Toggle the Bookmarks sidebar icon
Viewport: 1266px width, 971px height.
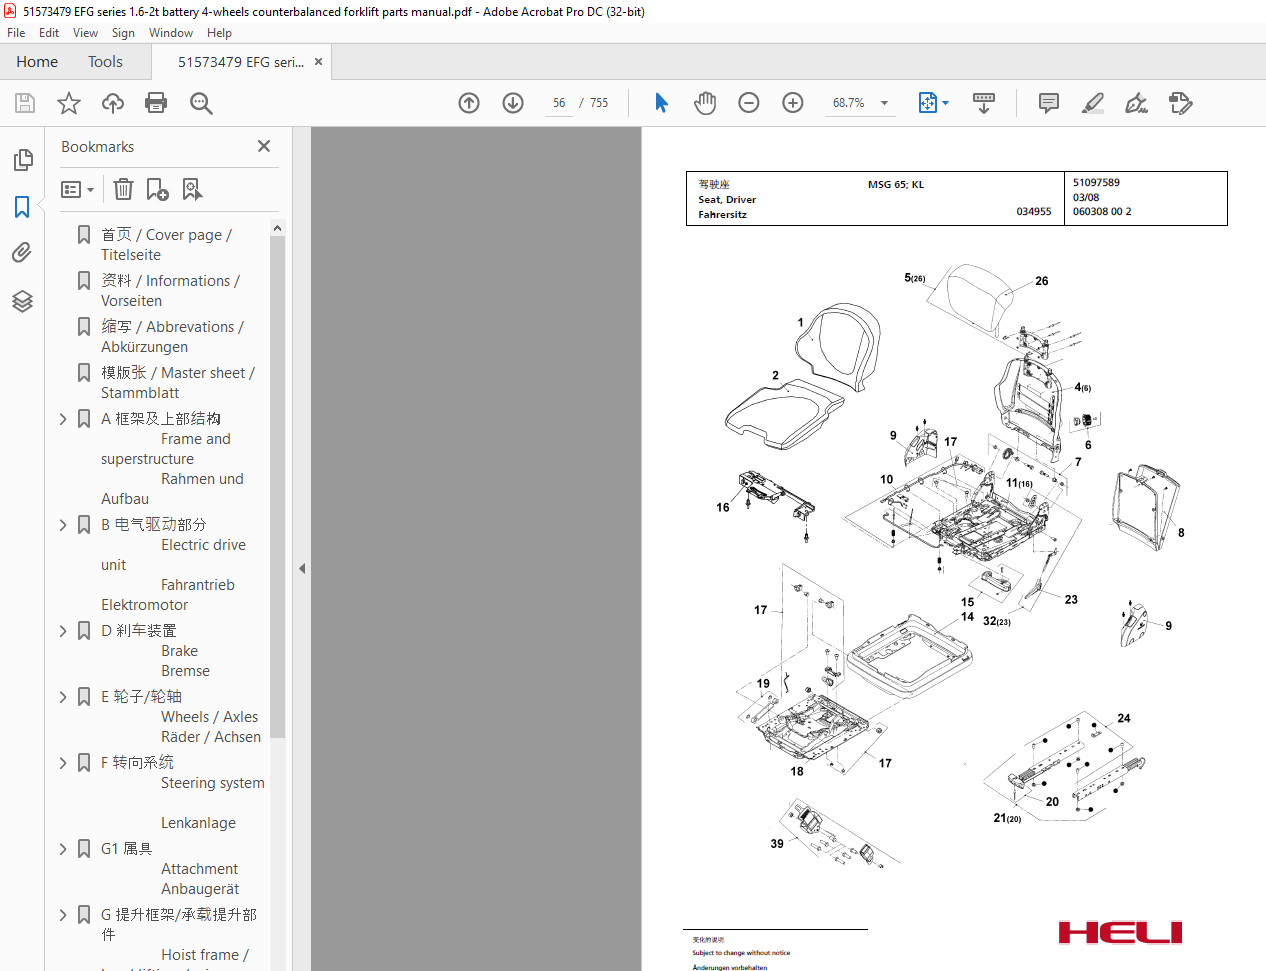[22, 207]
